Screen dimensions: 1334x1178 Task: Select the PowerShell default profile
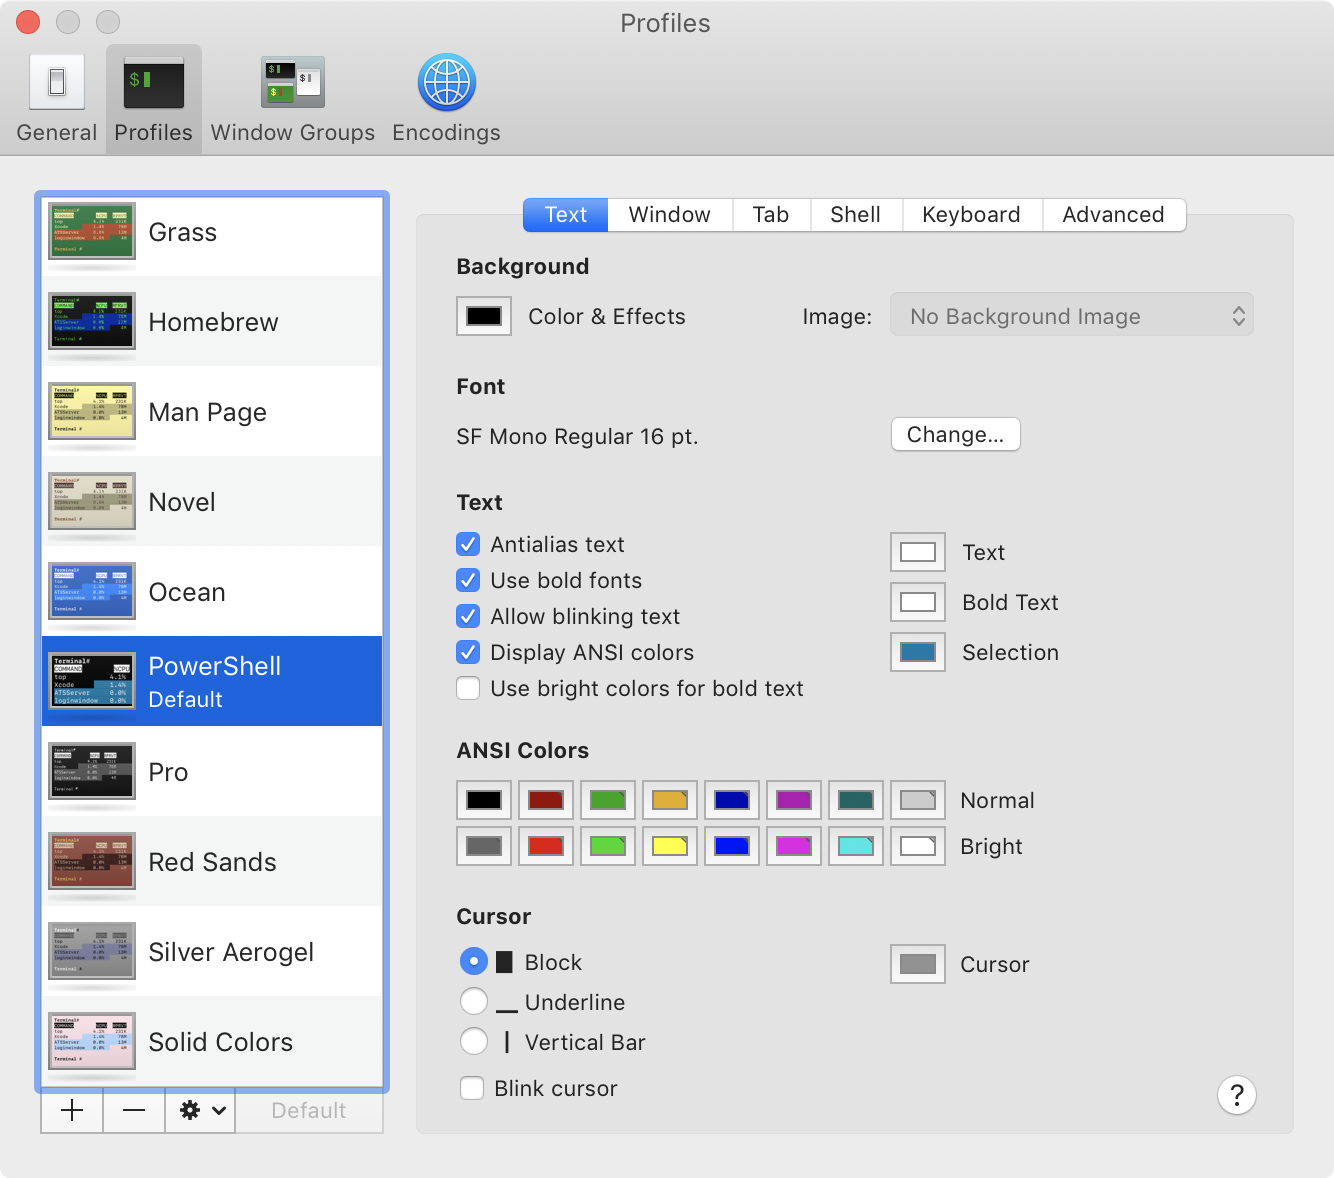212,682
